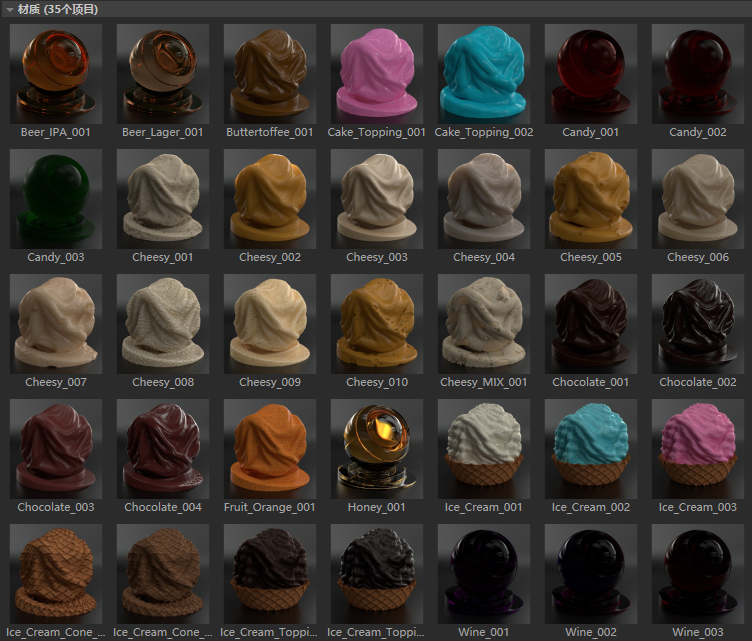The image size is (752, 641).
Task: Select the Cheesy_006 material thumbnail
Action: pos(697,199)
